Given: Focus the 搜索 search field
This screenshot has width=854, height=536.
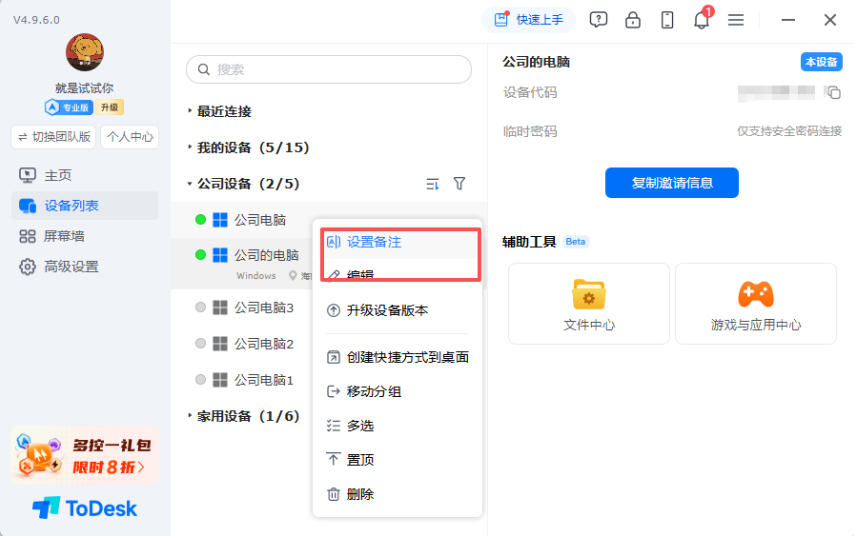Looking at the screenshot, I should [329, 69].
